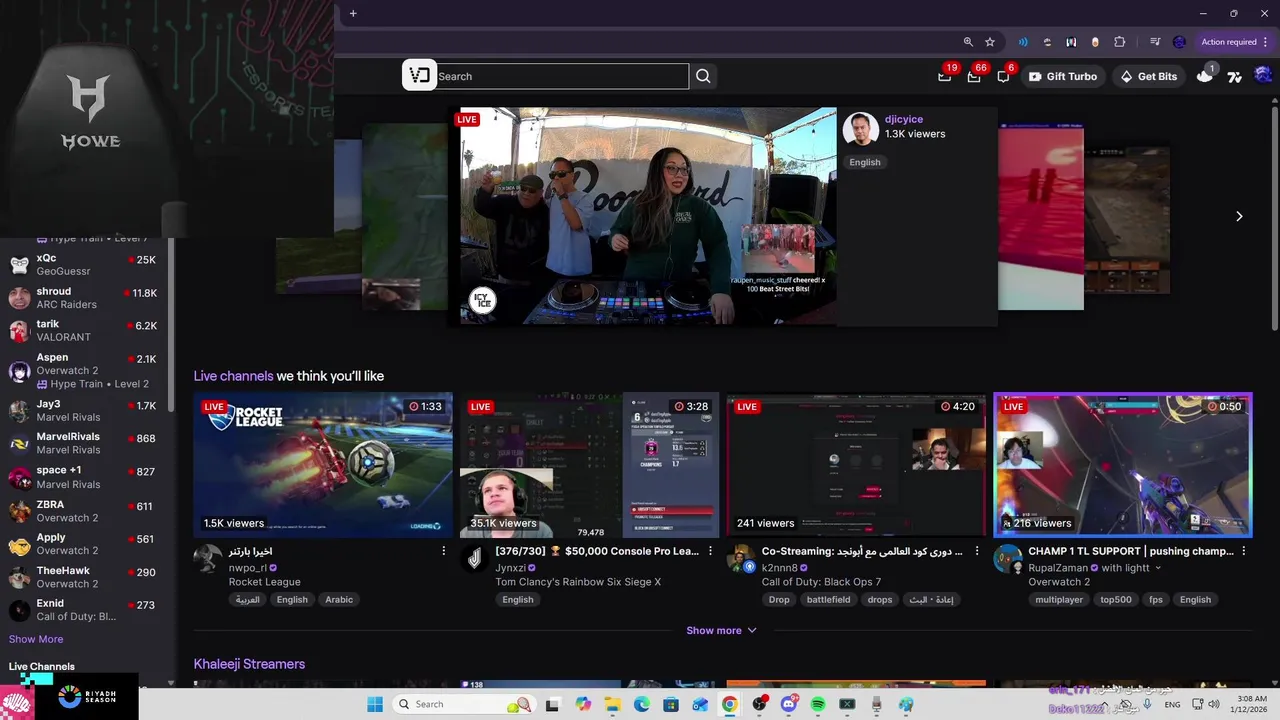Click the Windows taskbar search box
Viewport: 1280px width, 720px height.
pyautogui.click(x=464, y=704)
